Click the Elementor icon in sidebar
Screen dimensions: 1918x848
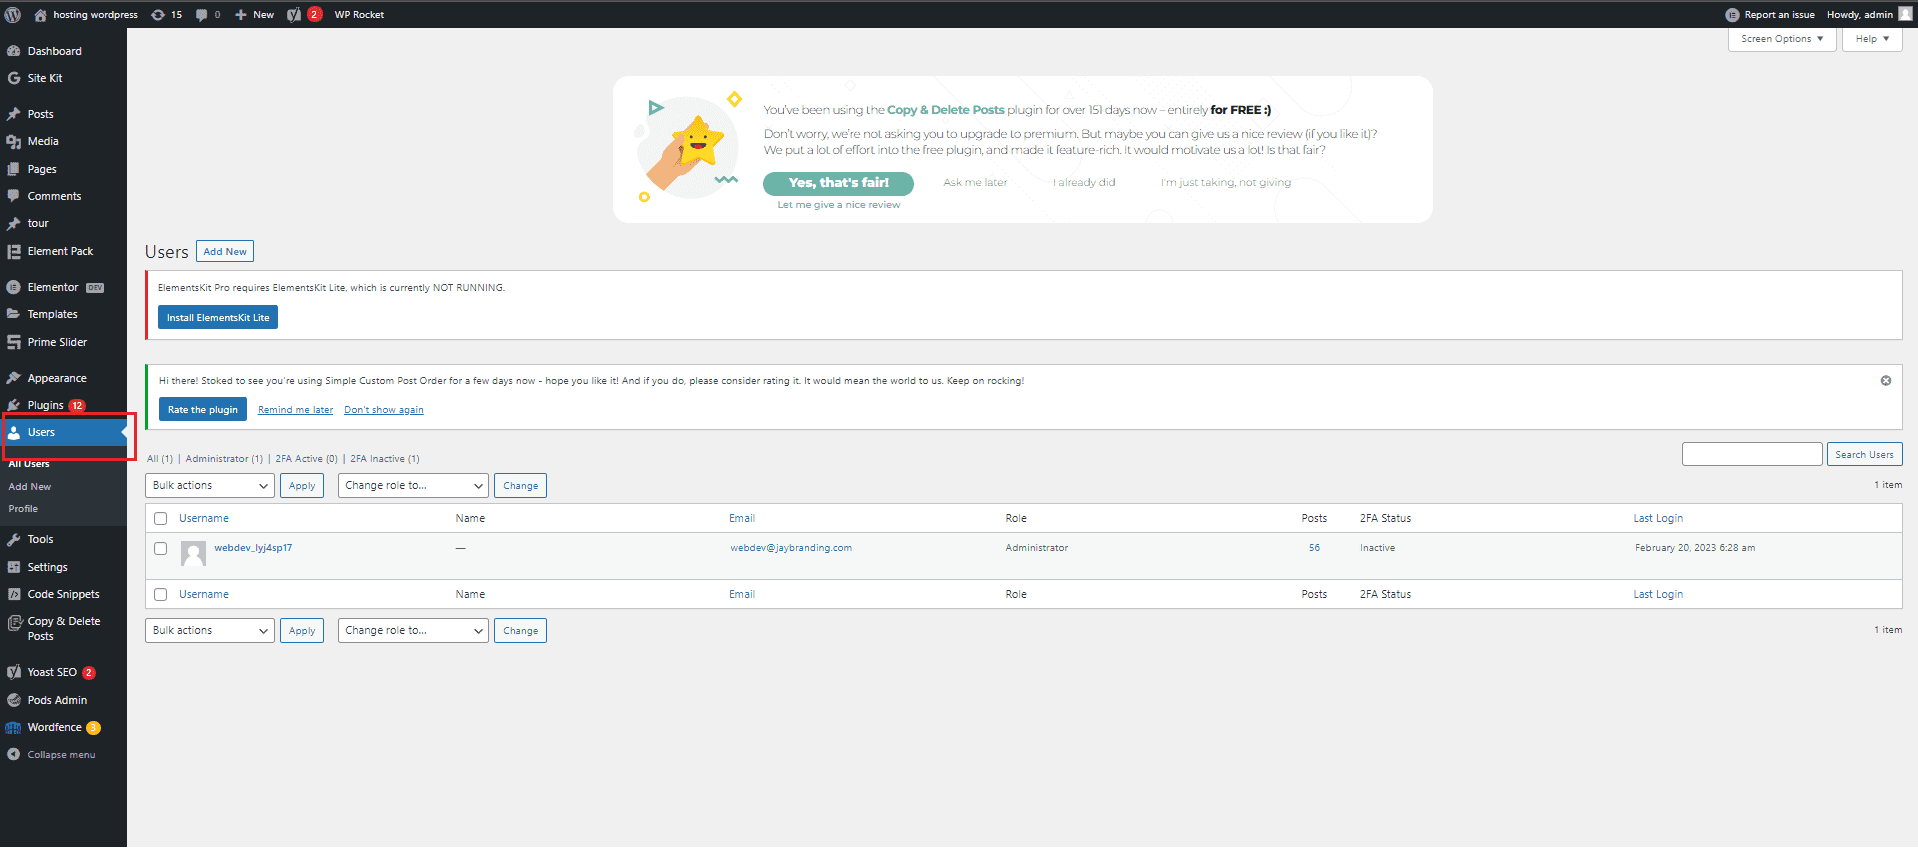(14, 287)
